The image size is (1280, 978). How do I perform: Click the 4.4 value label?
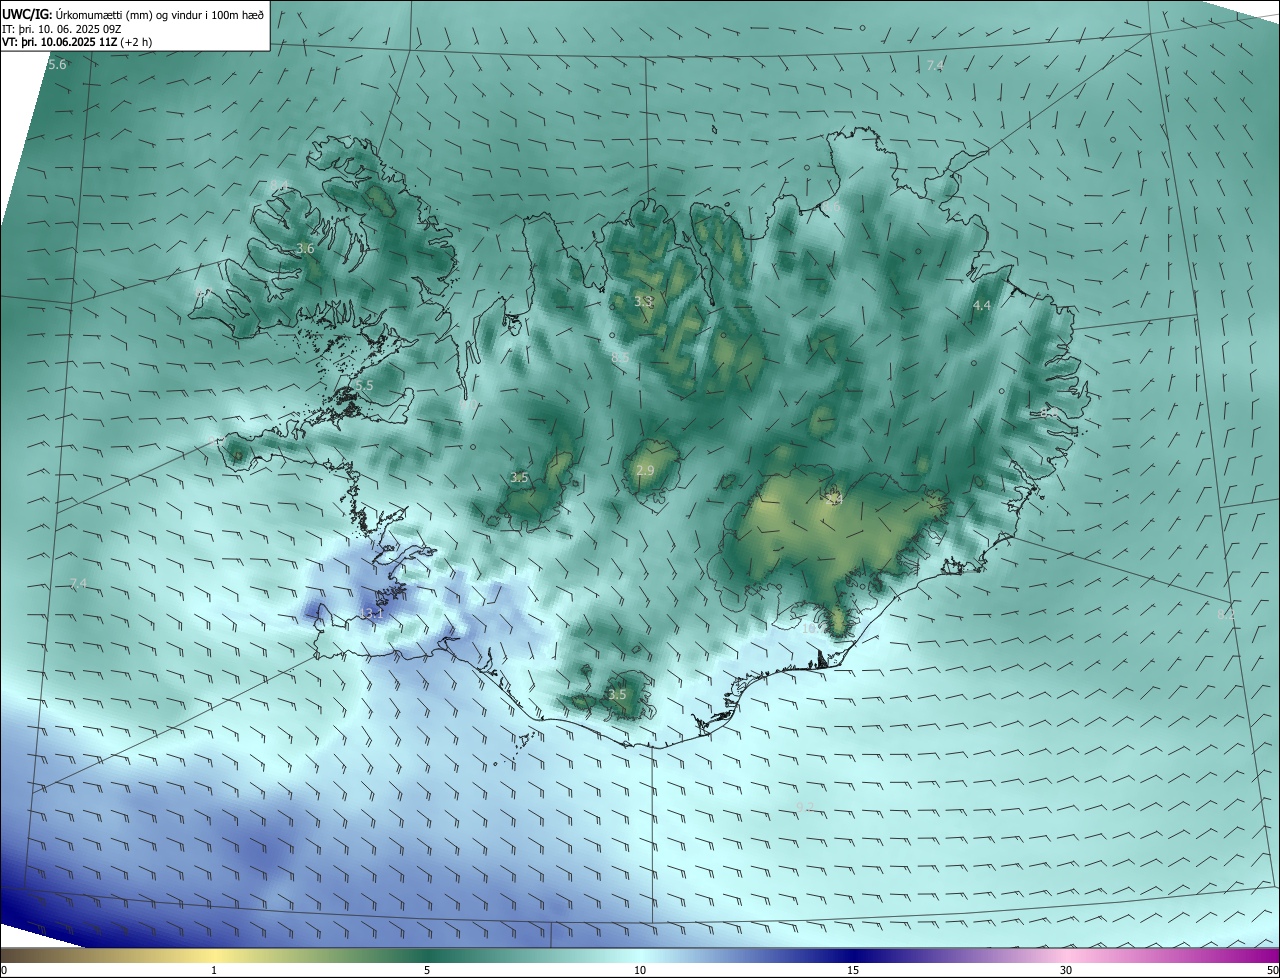[982, 306]
